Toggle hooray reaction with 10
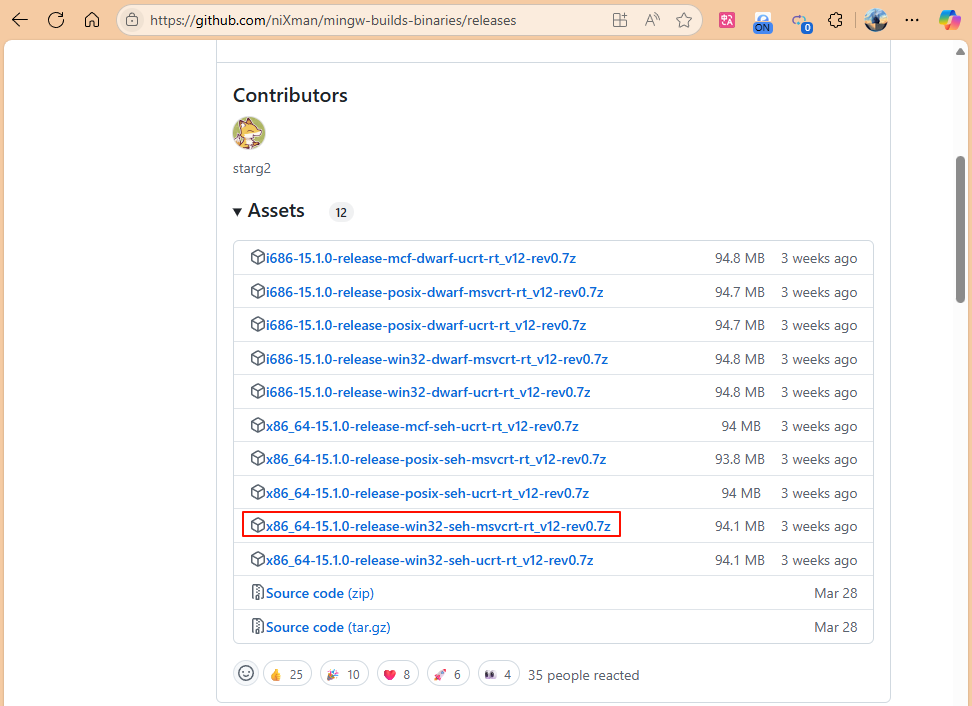The width and height of the screenshot is (972, 706). click(344, 674)
